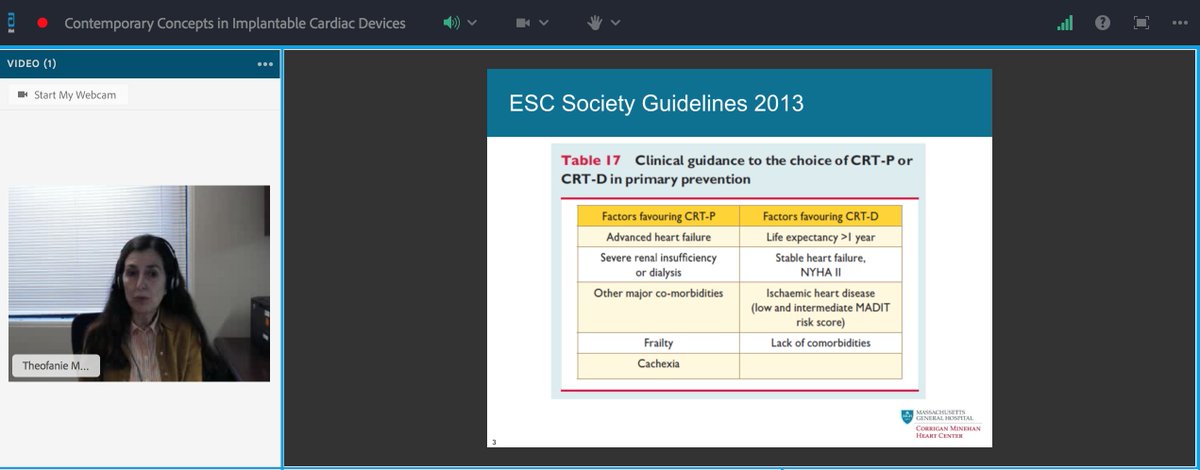The width and height of the screenshot is (1200, 470).
Task: Enter full screen mode icon
Action: tap(1141, 22)
